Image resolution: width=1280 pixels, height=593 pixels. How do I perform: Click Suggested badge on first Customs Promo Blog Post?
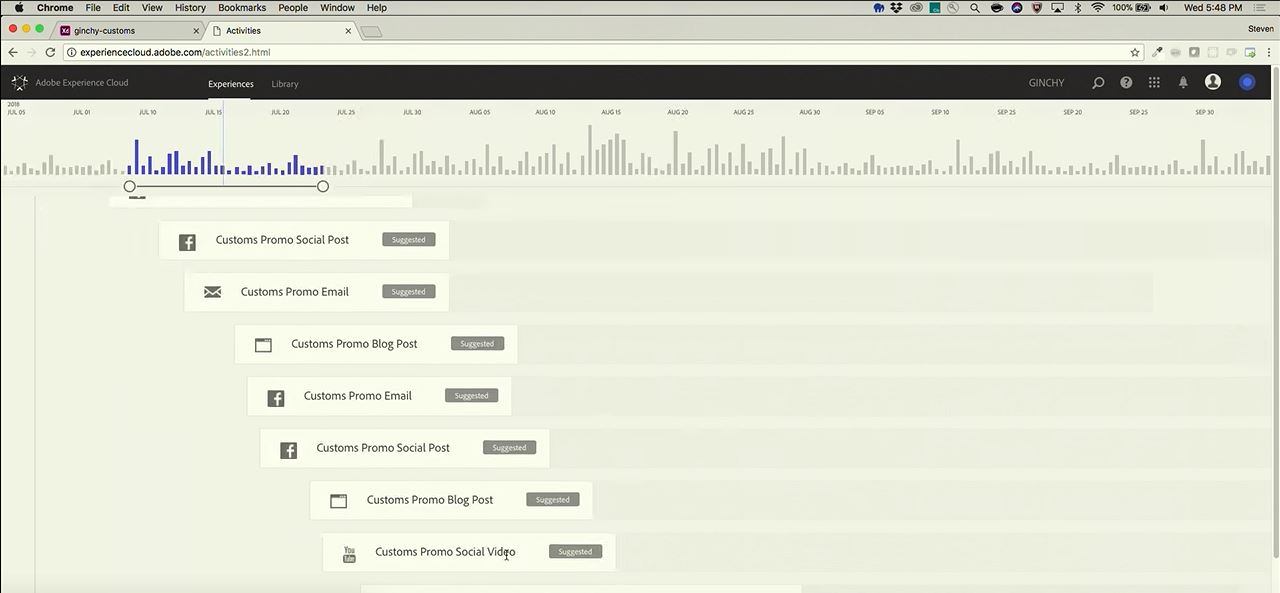(x=477, y=344)
